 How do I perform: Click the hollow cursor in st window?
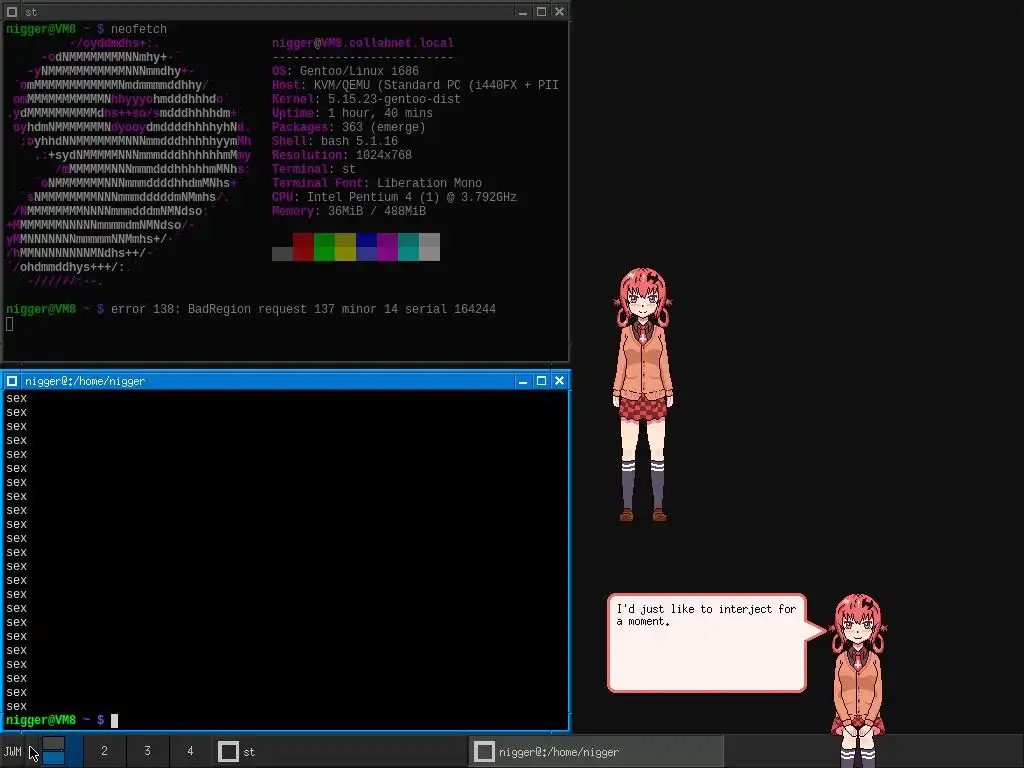(9, 323)
